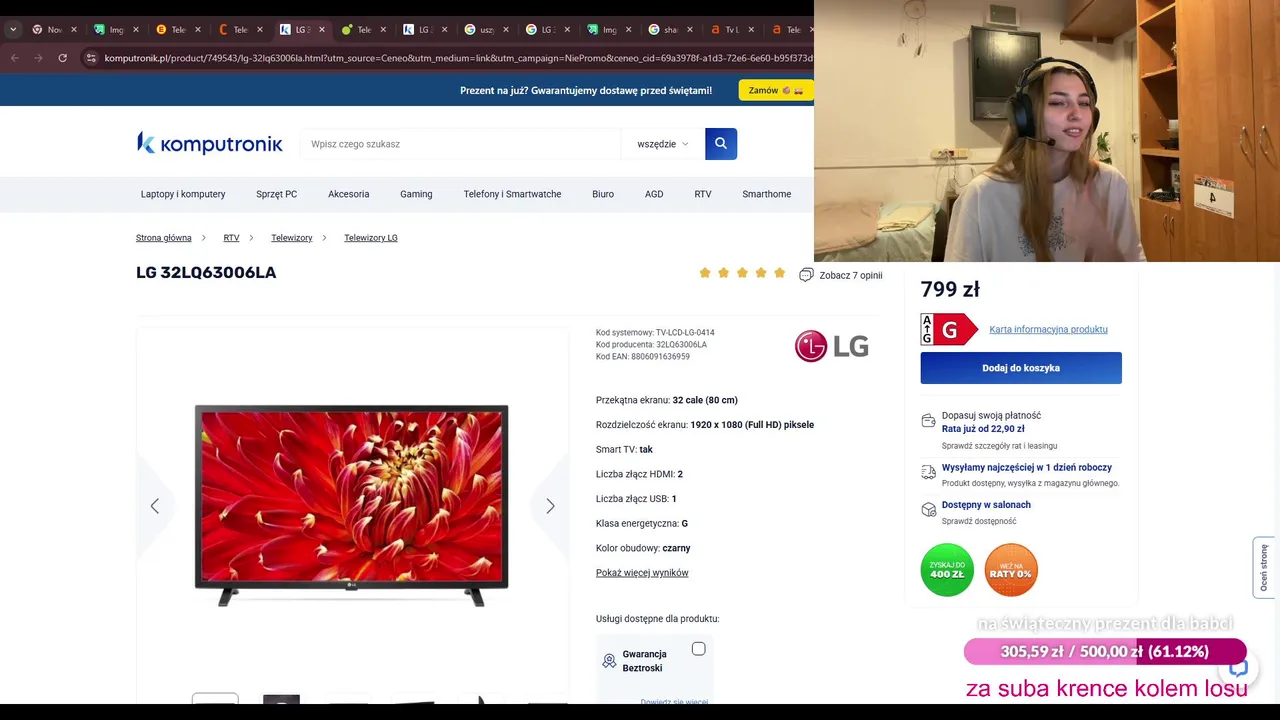
Task: Open 'Karta informacyjna produktu' link
Action: pyautogui.click(x=1048, y=329)
